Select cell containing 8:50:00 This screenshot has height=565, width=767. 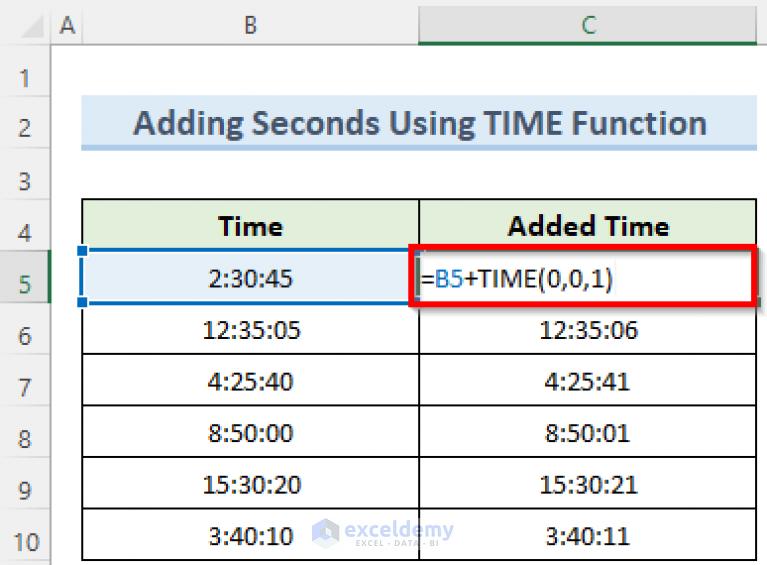[250, 433]
